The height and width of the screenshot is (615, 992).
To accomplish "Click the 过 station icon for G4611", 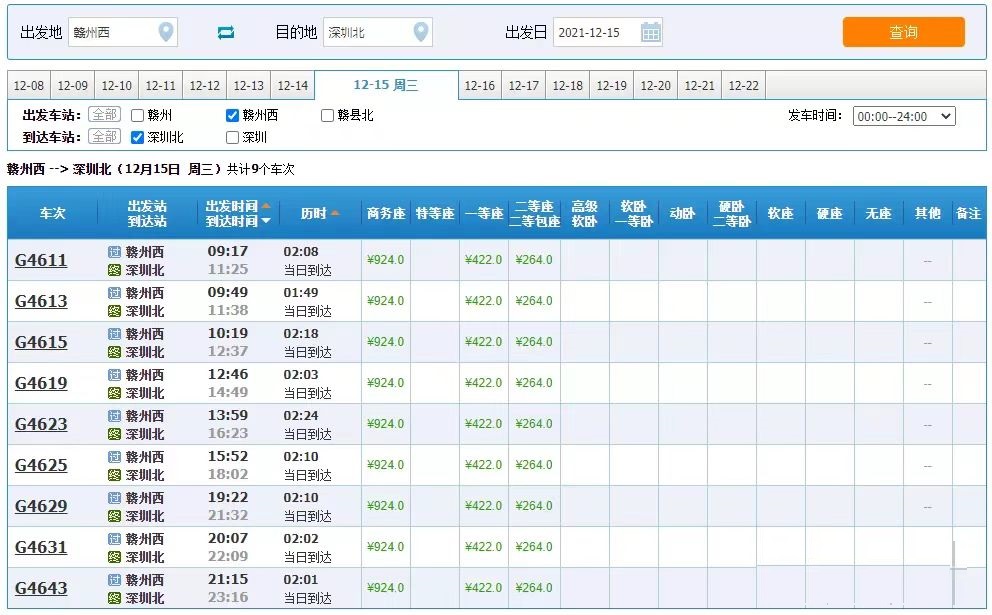I will 114,252.
